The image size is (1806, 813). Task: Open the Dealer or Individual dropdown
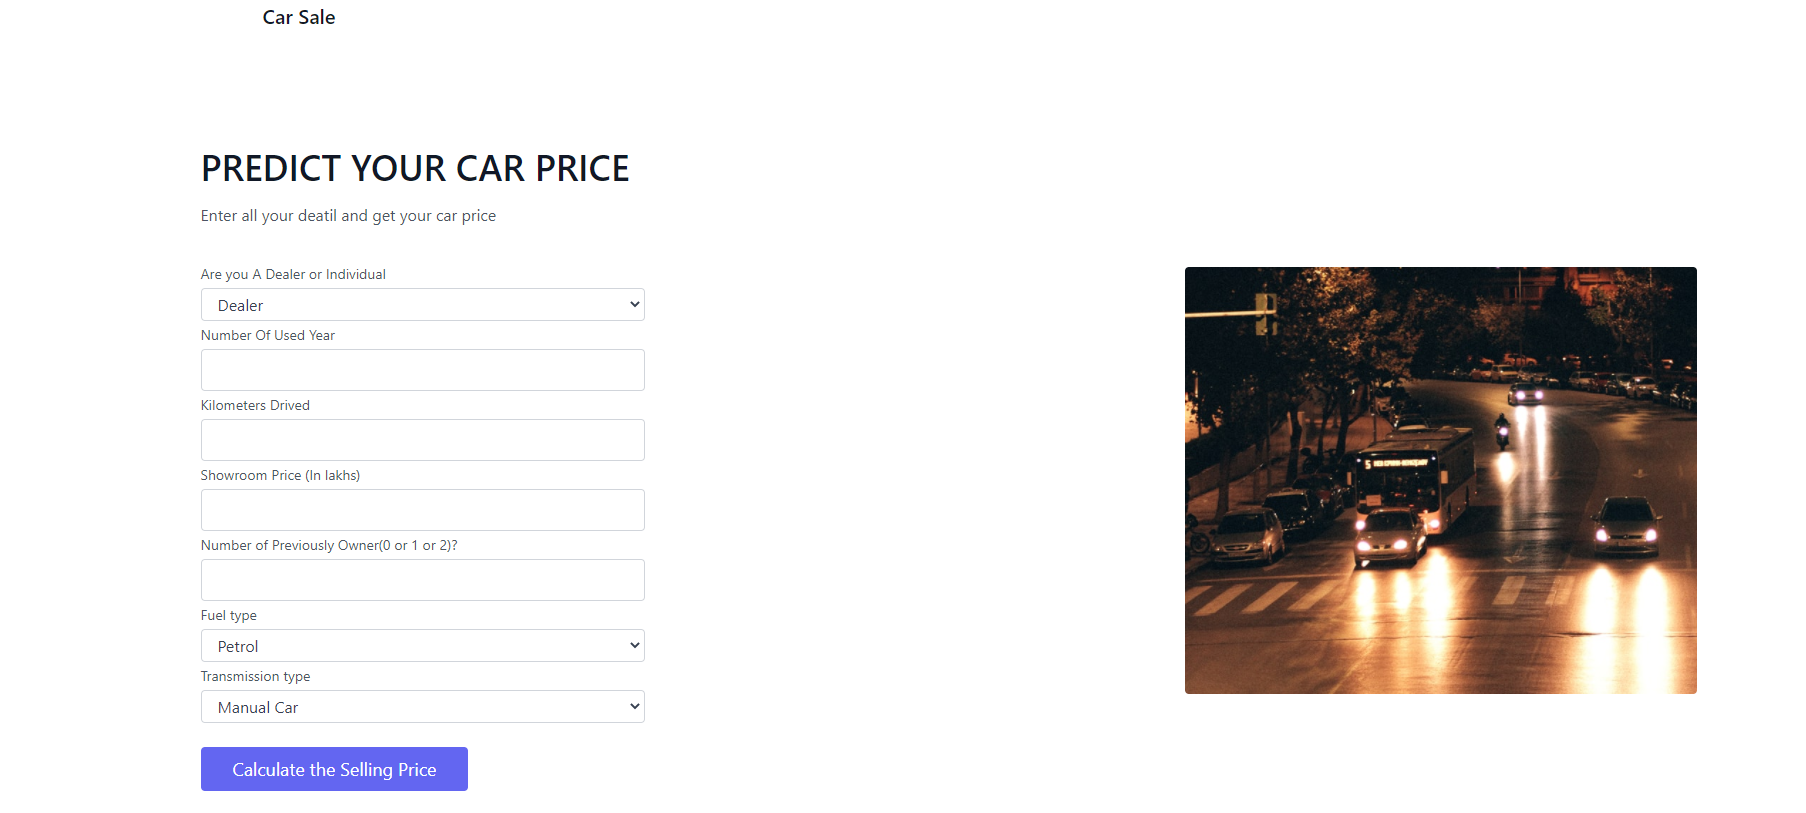point(422,304)
